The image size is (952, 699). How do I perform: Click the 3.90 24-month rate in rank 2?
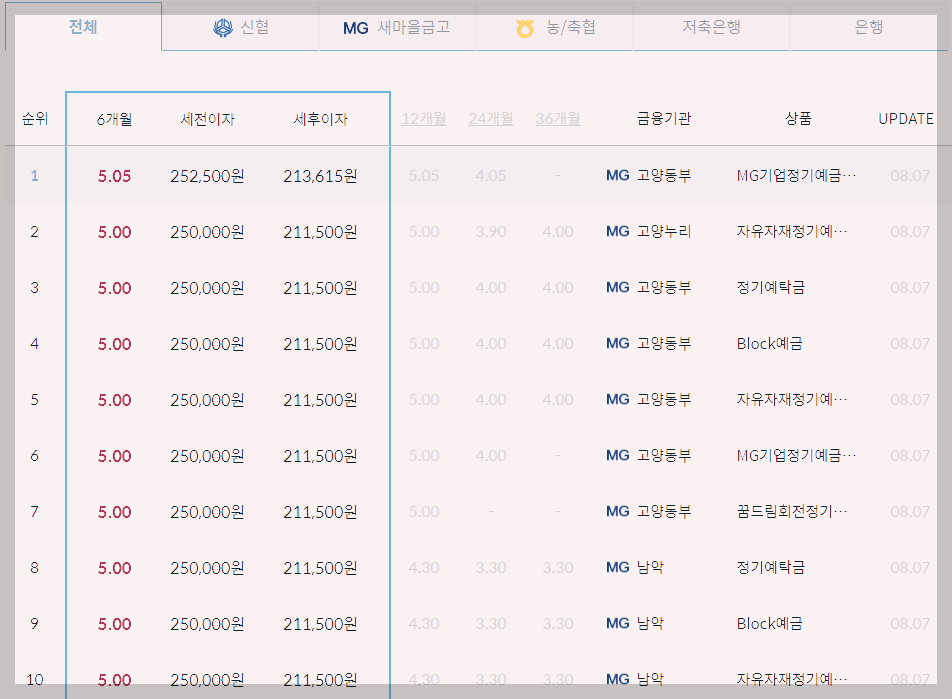491,231
